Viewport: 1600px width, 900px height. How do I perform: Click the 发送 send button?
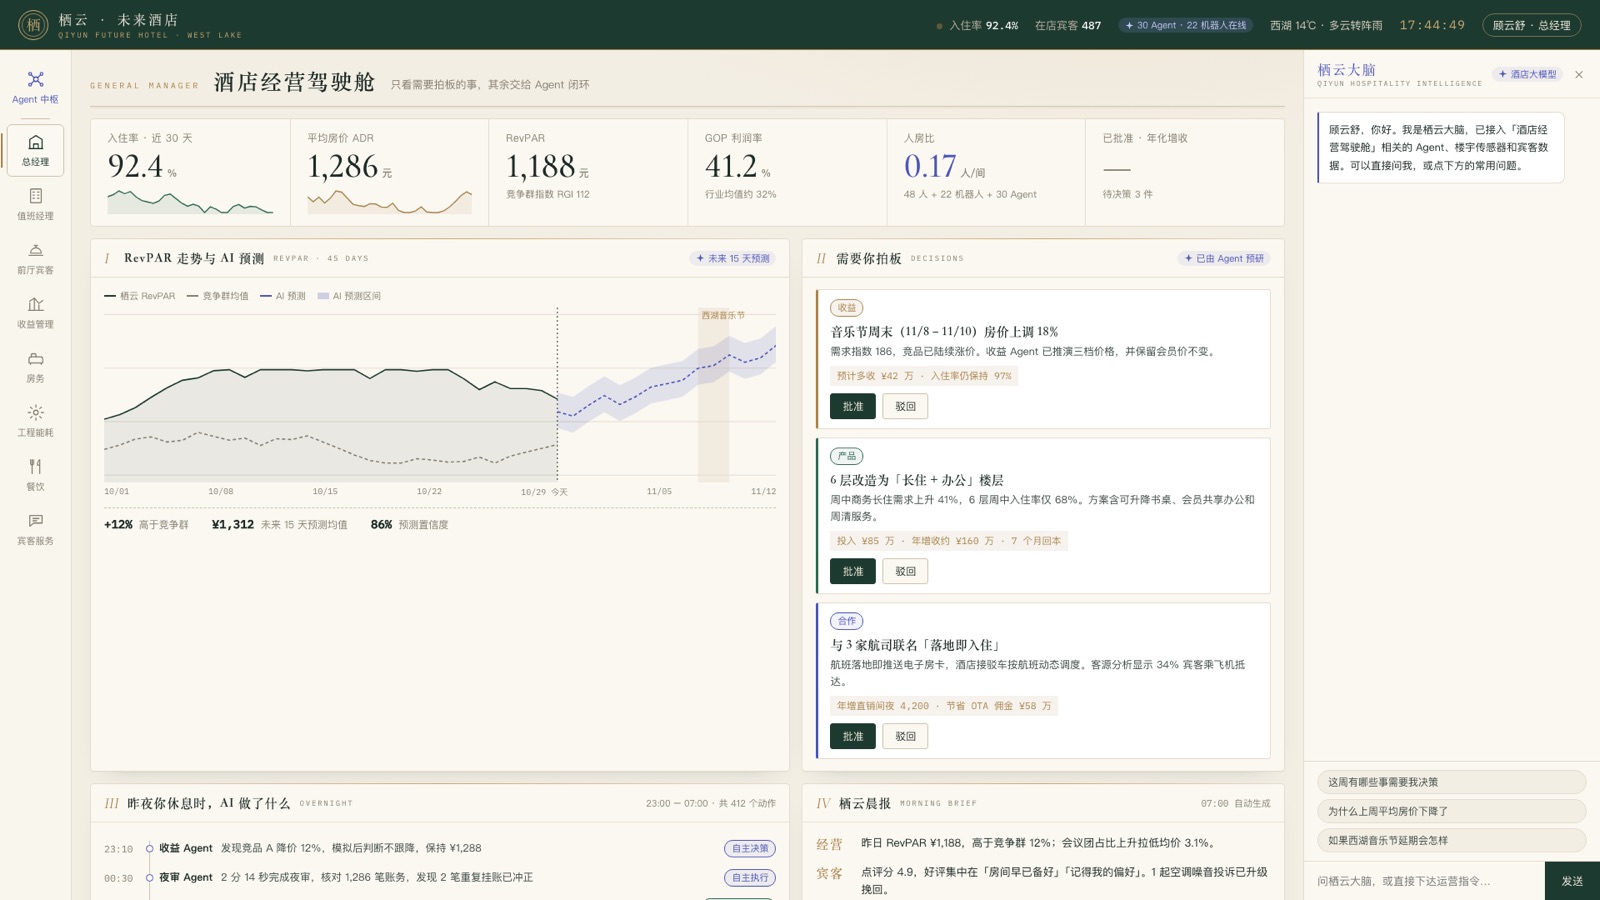[1572, 881]
